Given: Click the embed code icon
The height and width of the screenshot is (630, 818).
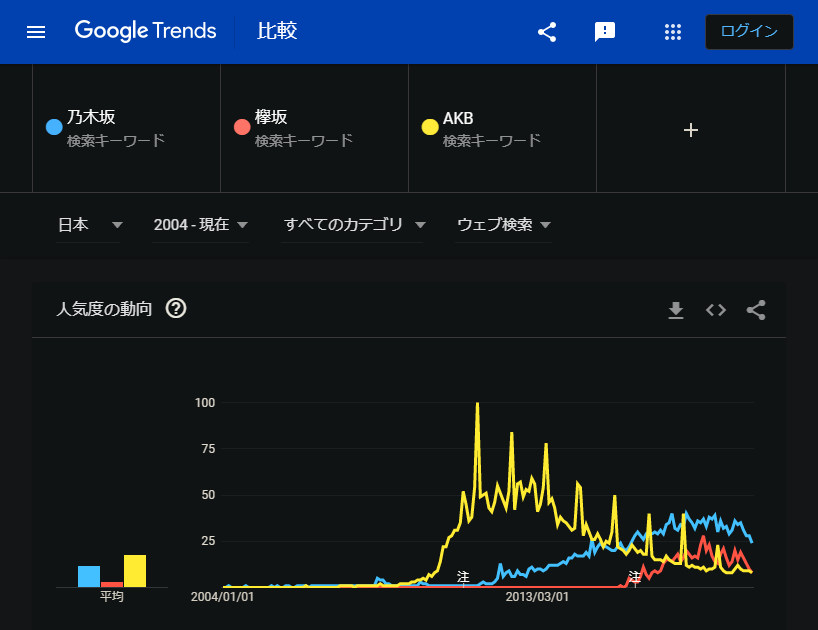Looking at the screenshot, I should pyautogui.click(x=716, y=310).
